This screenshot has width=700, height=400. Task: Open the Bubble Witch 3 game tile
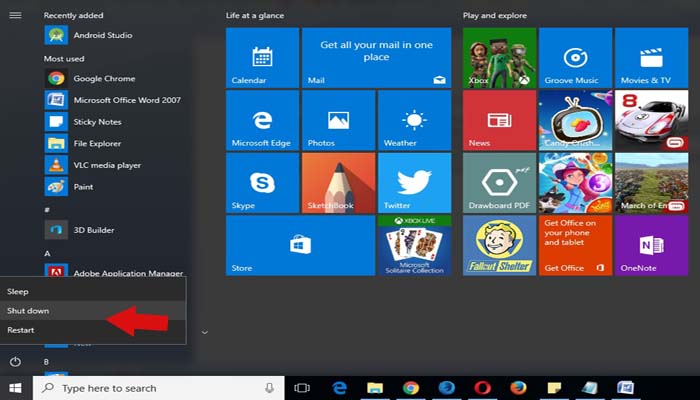pos(575,183)
